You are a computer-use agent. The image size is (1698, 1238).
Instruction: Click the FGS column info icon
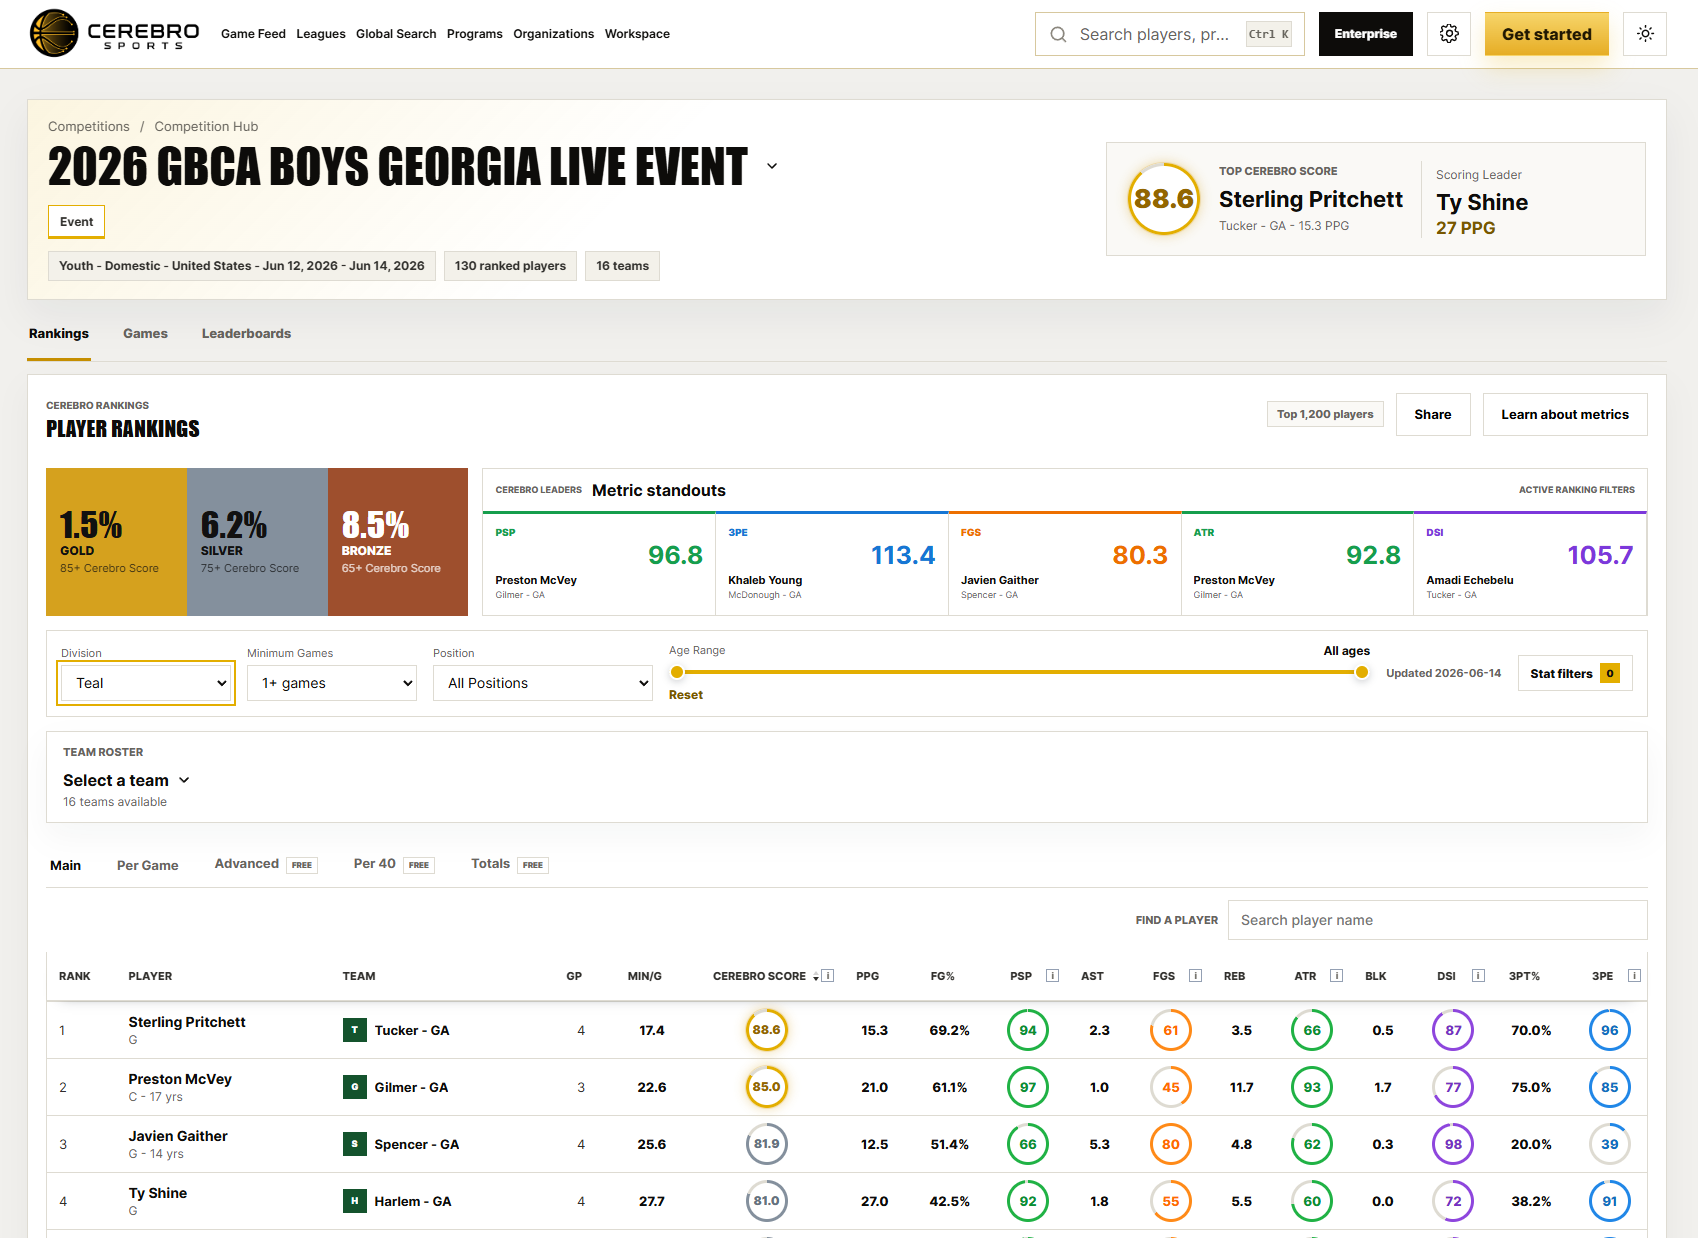click(x=1195, y=976)
